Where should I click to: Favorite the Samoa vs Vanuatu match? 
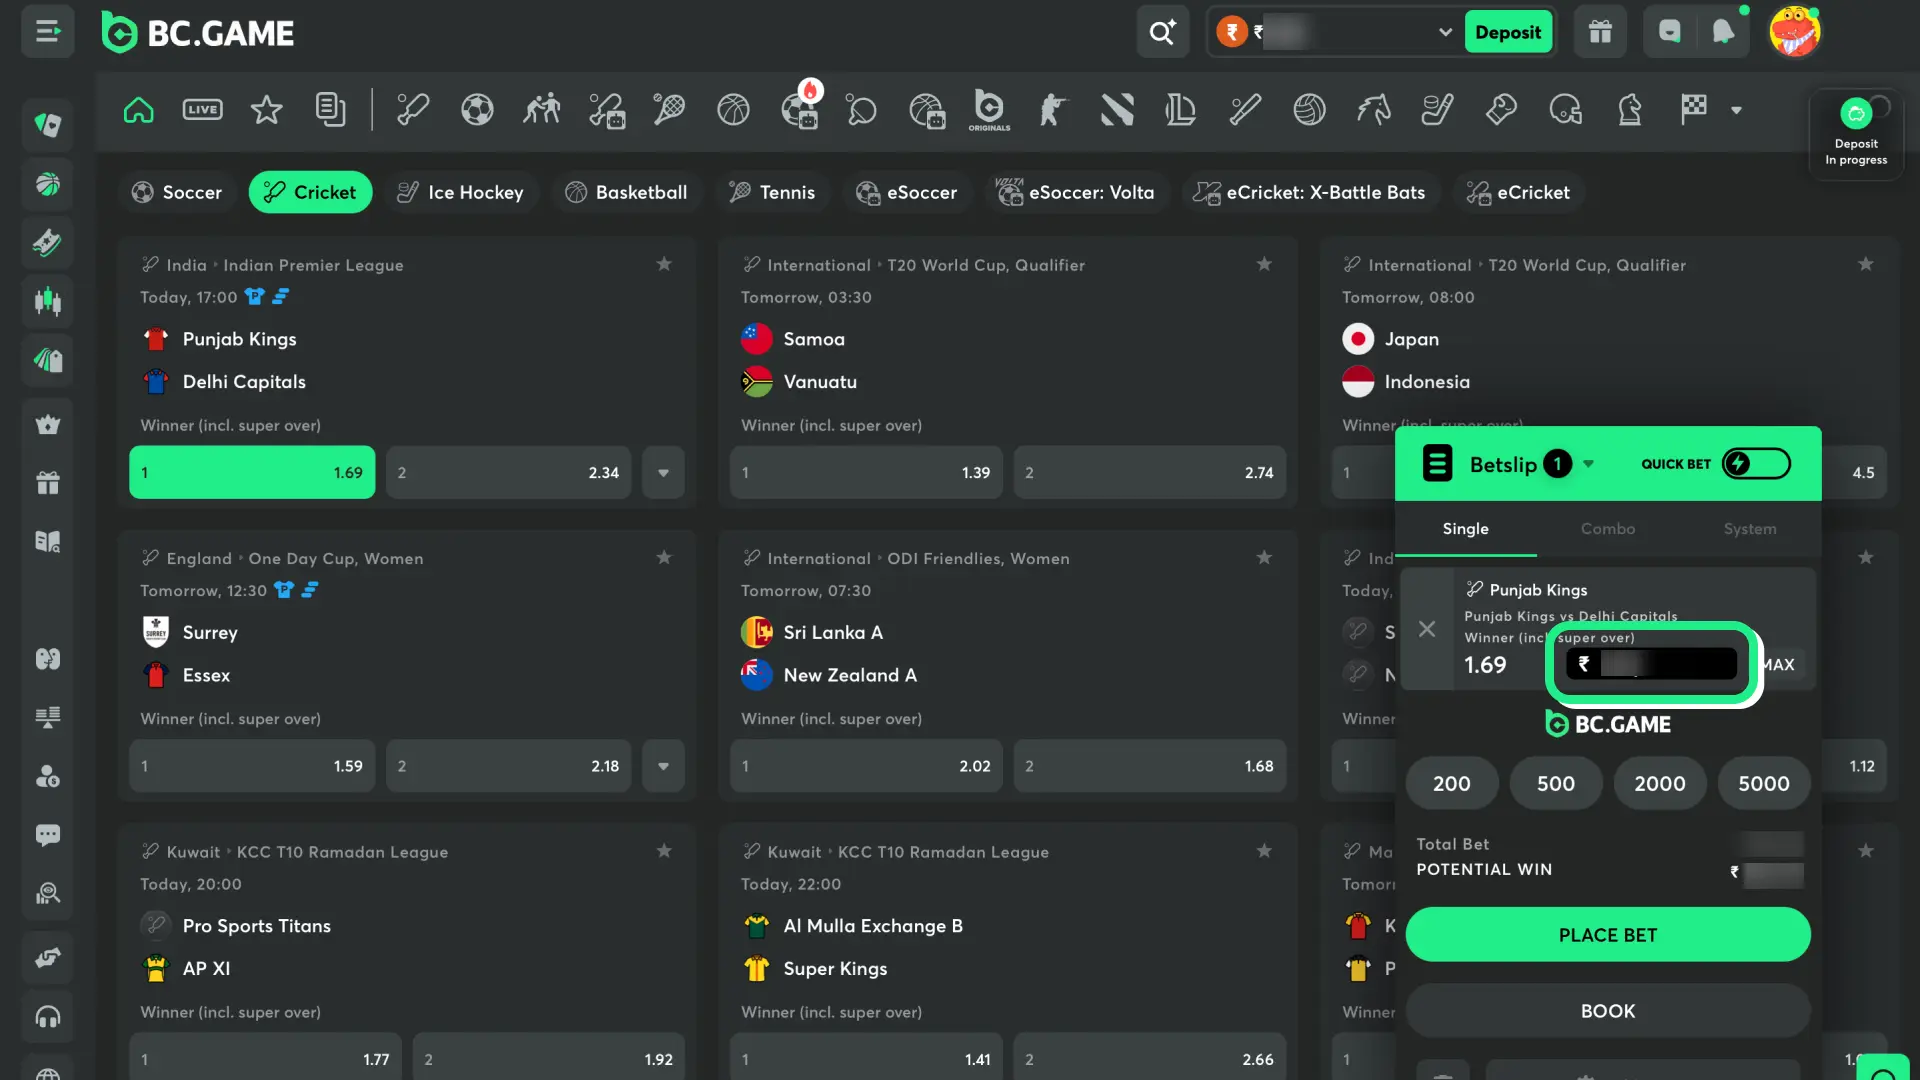(1264, 264)
